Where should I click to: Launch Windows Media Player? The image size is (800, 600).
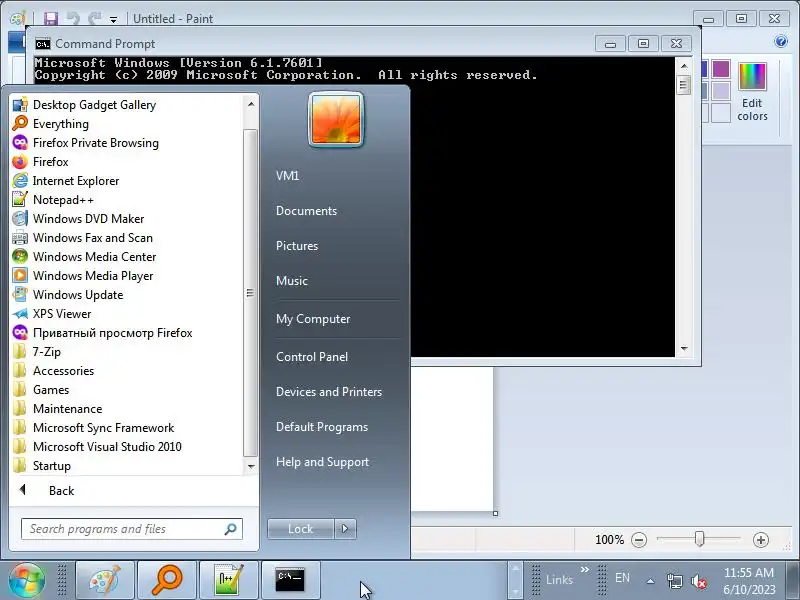click(83, 276)
